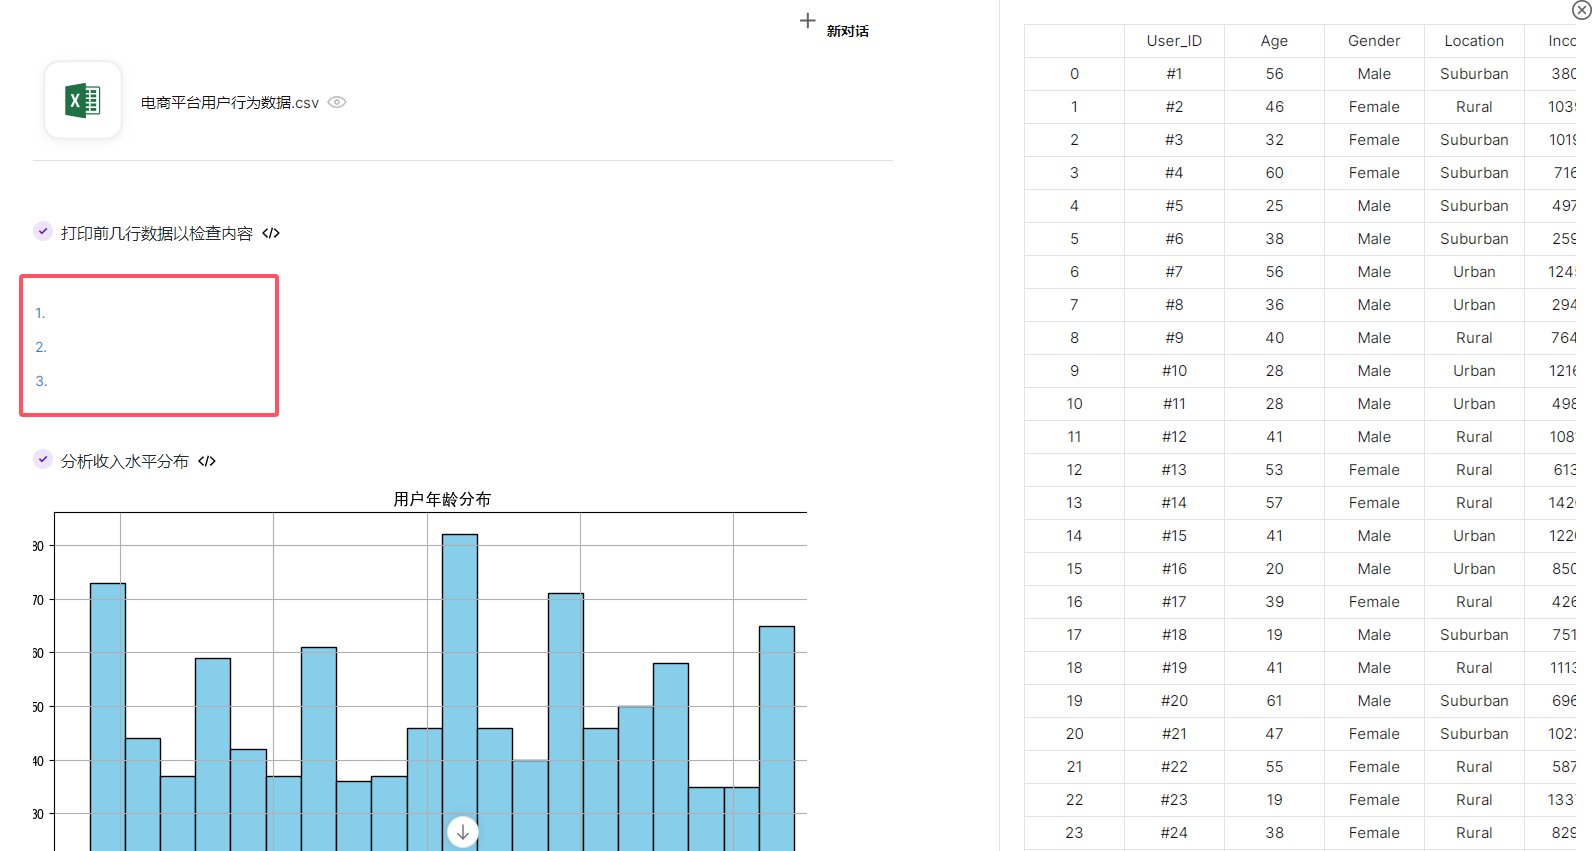This screenshot has width=1594, height=851.
Task: Select the User_ID column header
Action: [x=1174, y=41]
